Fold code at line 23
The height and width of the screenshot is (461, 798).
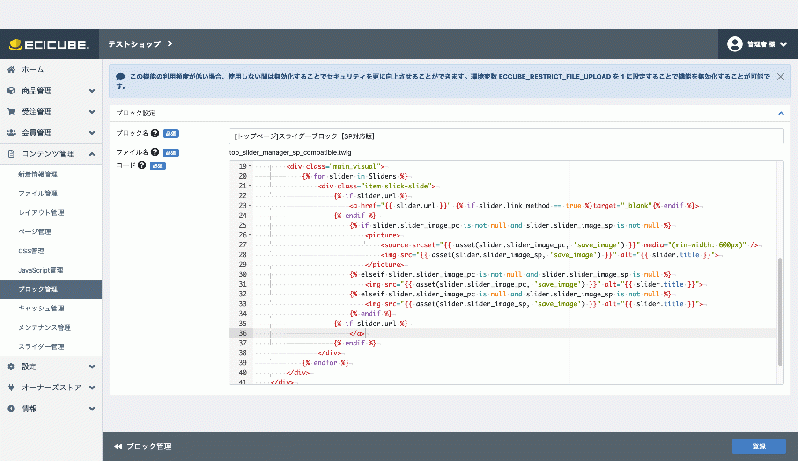[250, 206]
